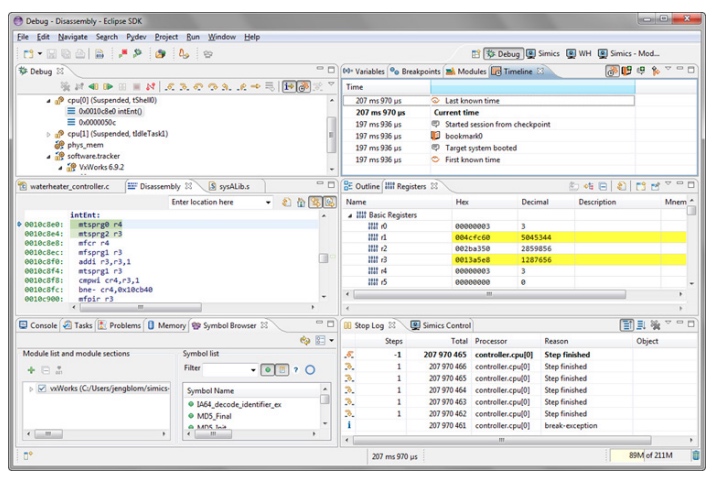Open the sysALib.s editor tab
718x485 pixels.
point(230,186)
